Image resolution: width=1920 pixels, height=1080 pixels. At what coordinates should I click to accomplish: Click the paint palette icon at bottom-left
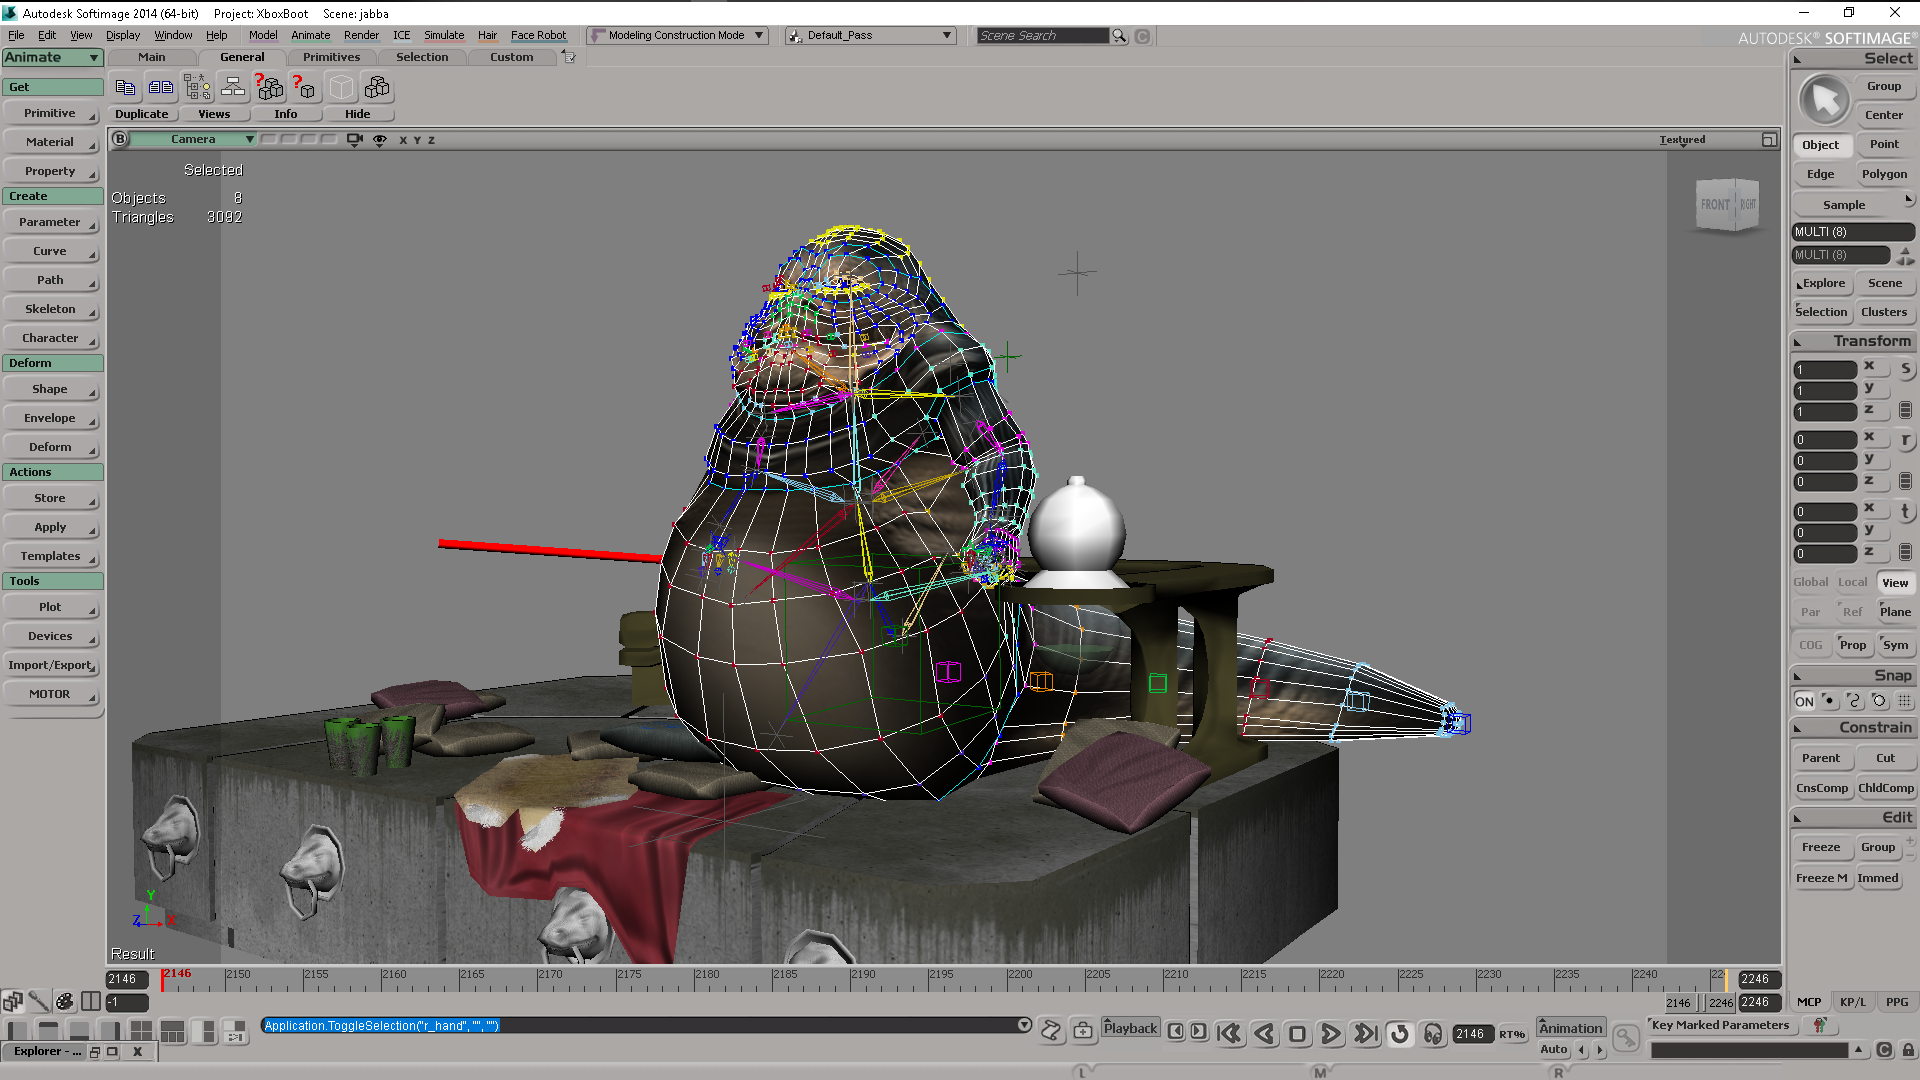click(64, 1001)
